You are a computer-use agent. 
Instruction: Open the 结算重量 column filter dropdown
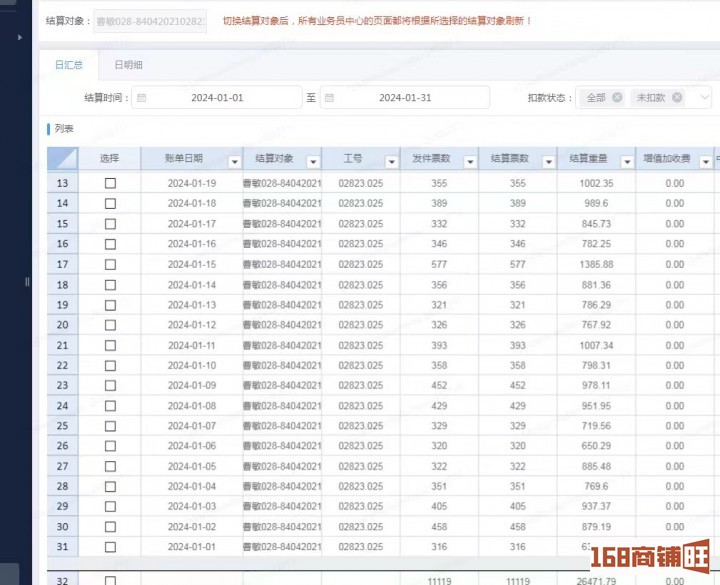pos(626,161)
